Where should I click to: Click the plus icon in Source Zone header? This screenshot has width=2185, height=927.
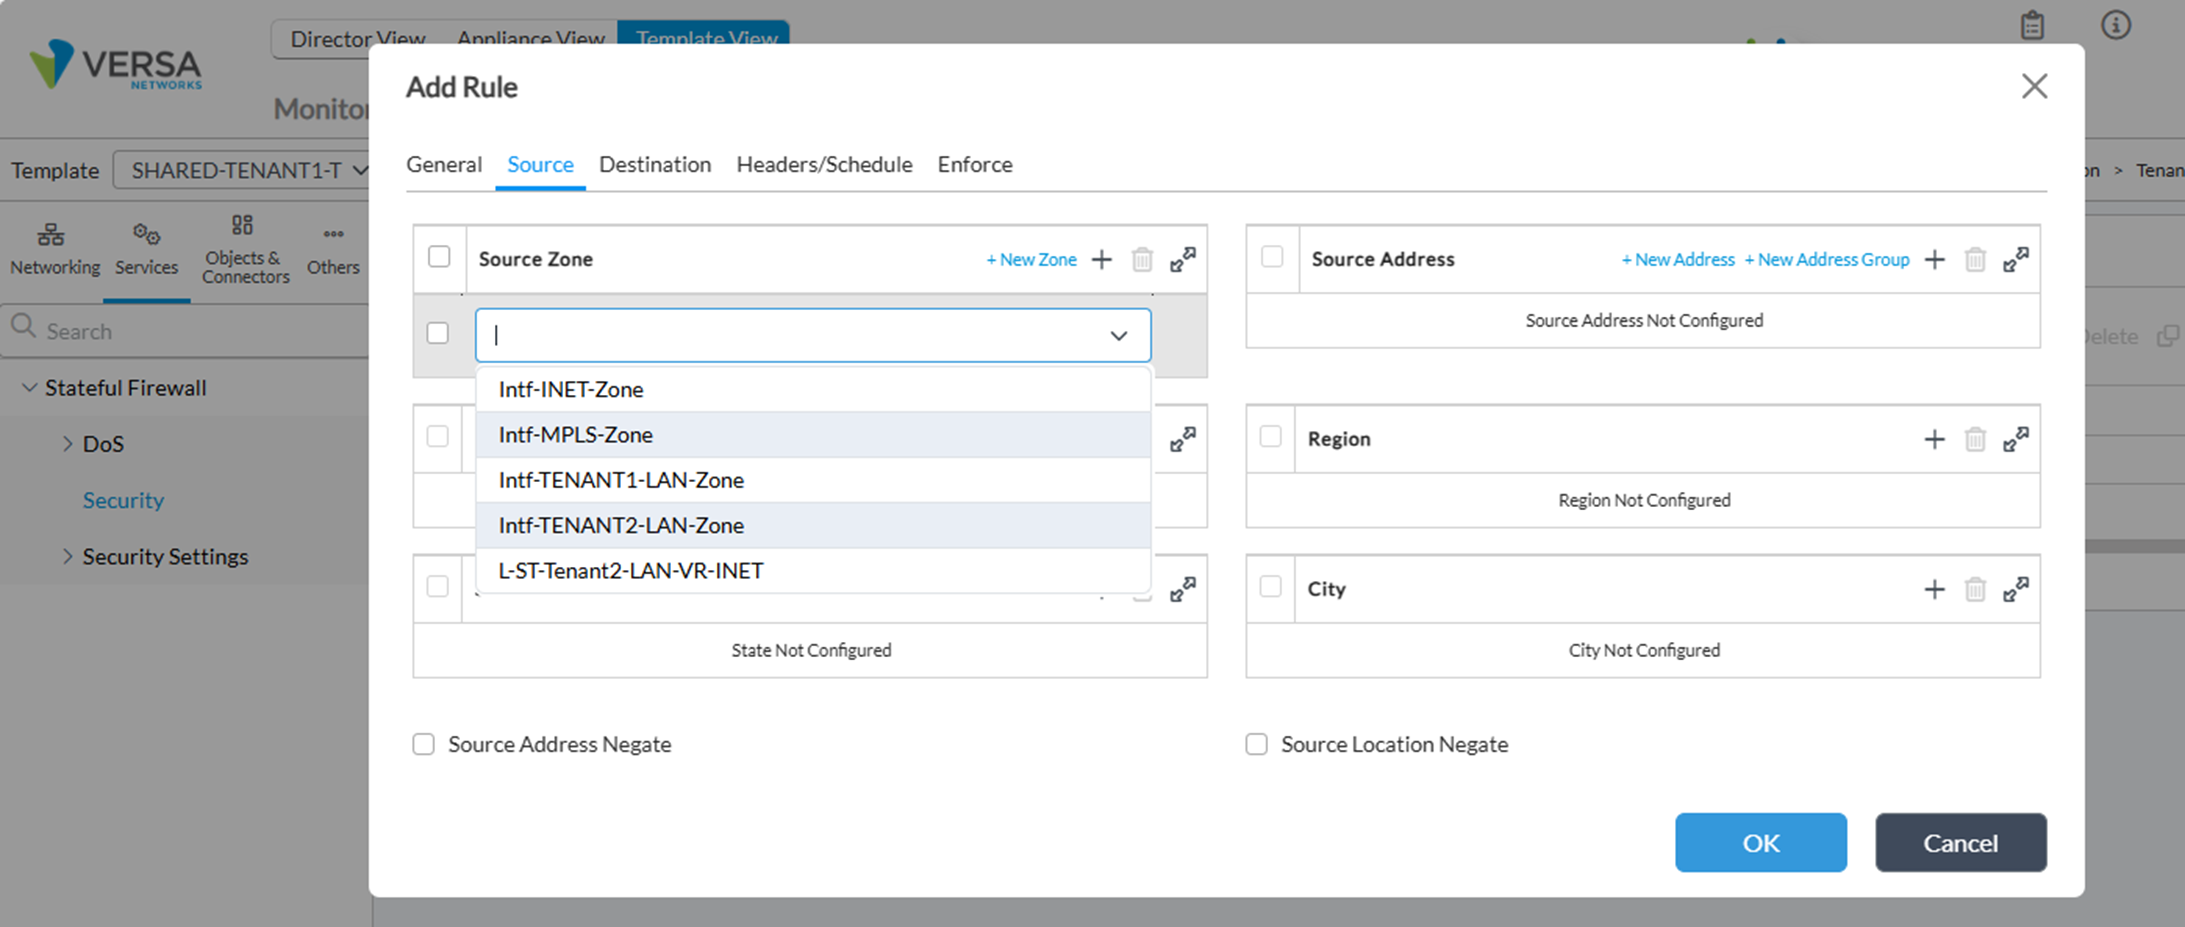tap(1101, 260)
